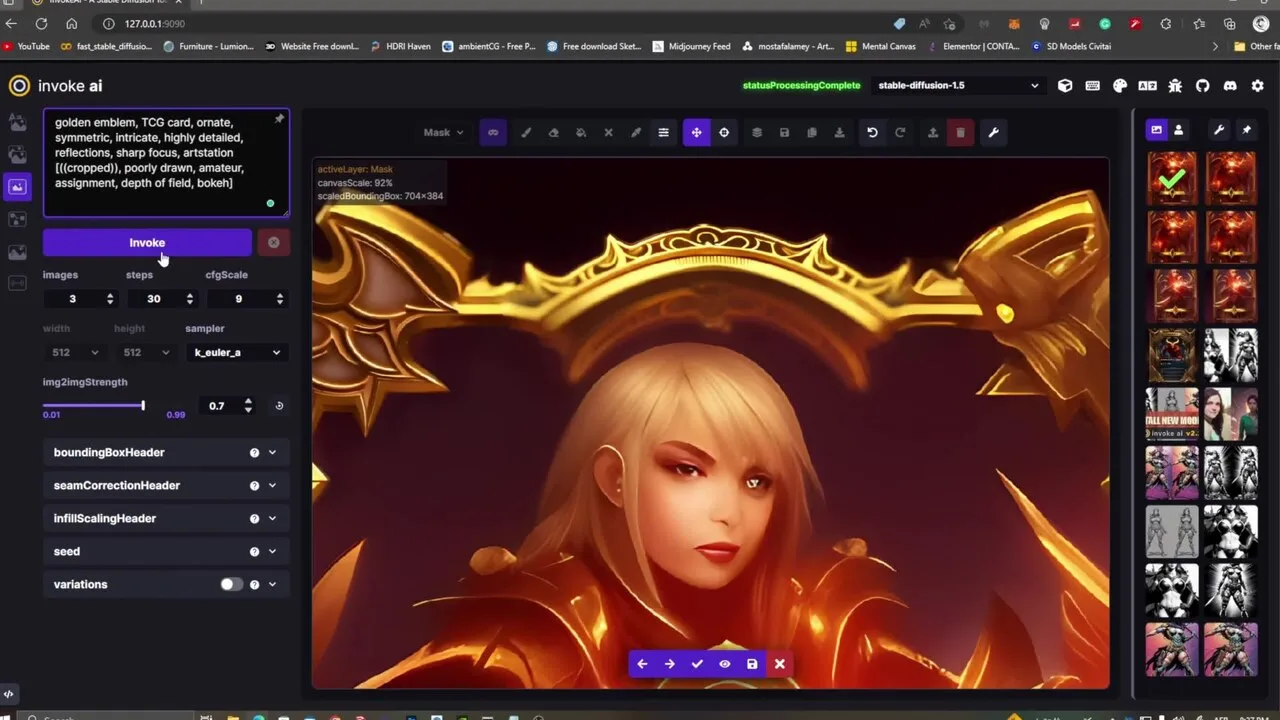Switch to Text to Image tab
1280x720 pixels.
[17, 123]
